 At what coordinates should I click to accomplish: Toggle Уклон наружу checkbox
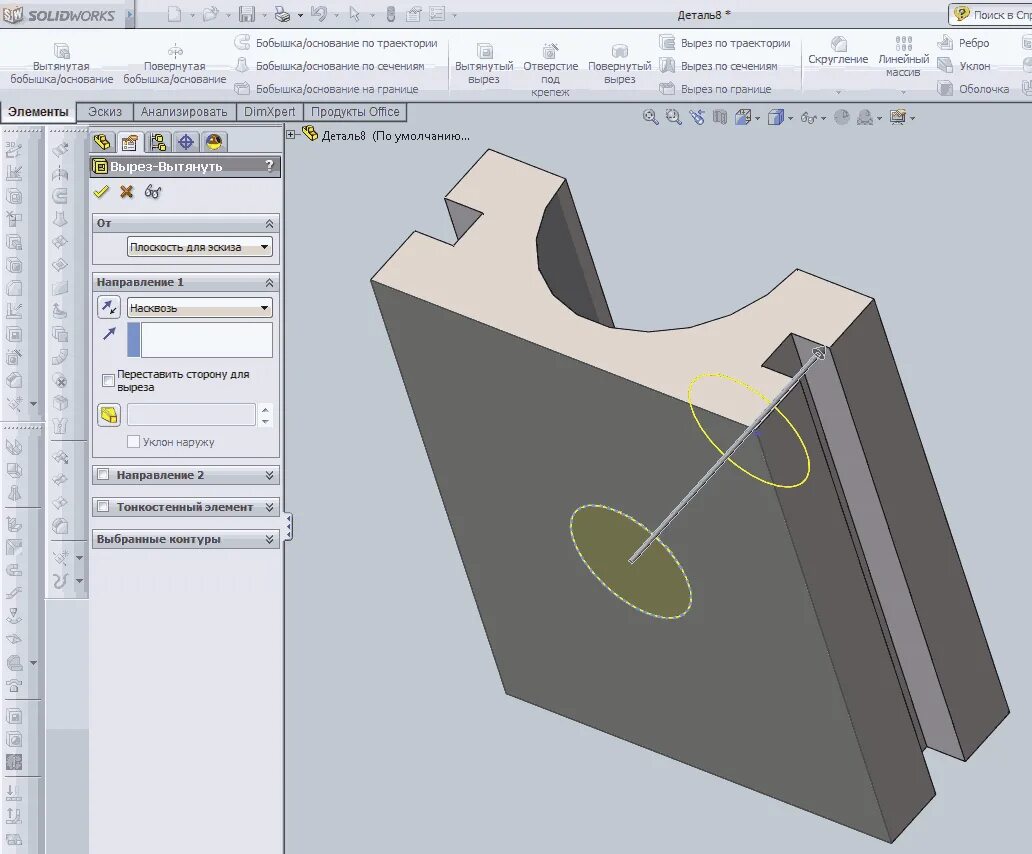(133, 441)
